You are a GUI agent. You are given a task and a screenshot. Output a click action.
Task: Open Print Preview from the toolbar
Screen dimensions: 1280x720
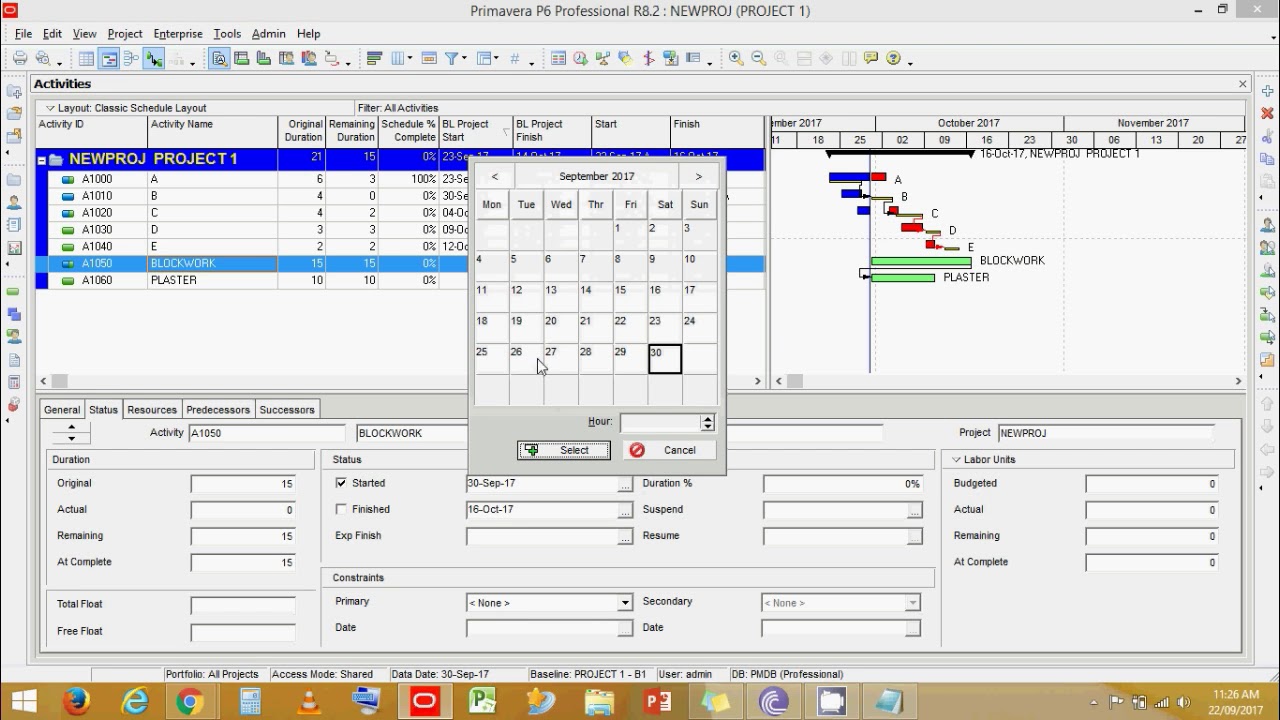(43, 59)
